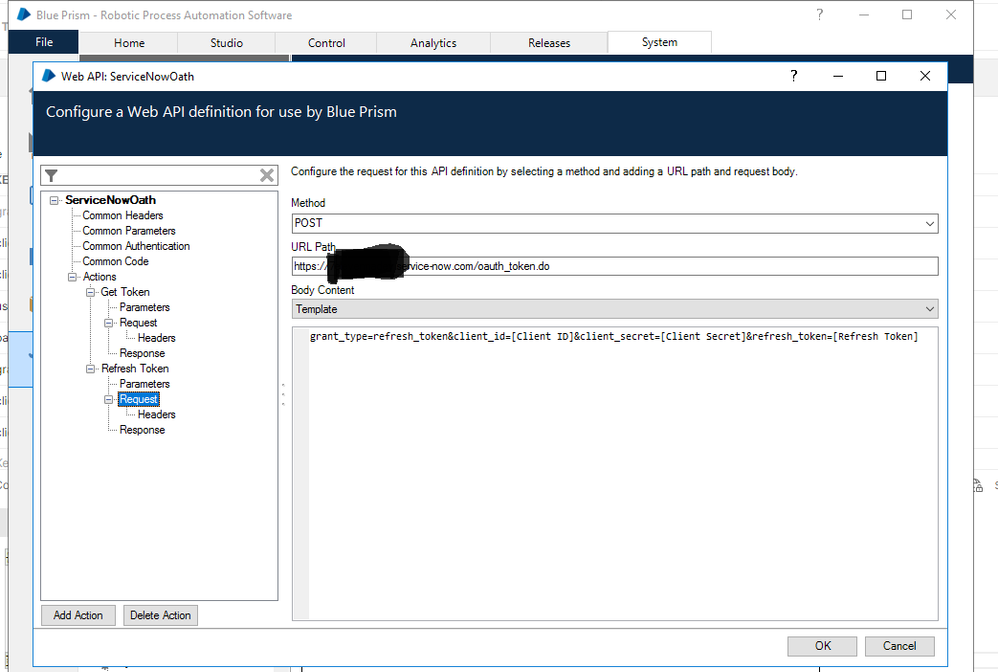Click the splitter grip between panes
The height and width of the screenshot is (672, 998).
pos(283,394)
